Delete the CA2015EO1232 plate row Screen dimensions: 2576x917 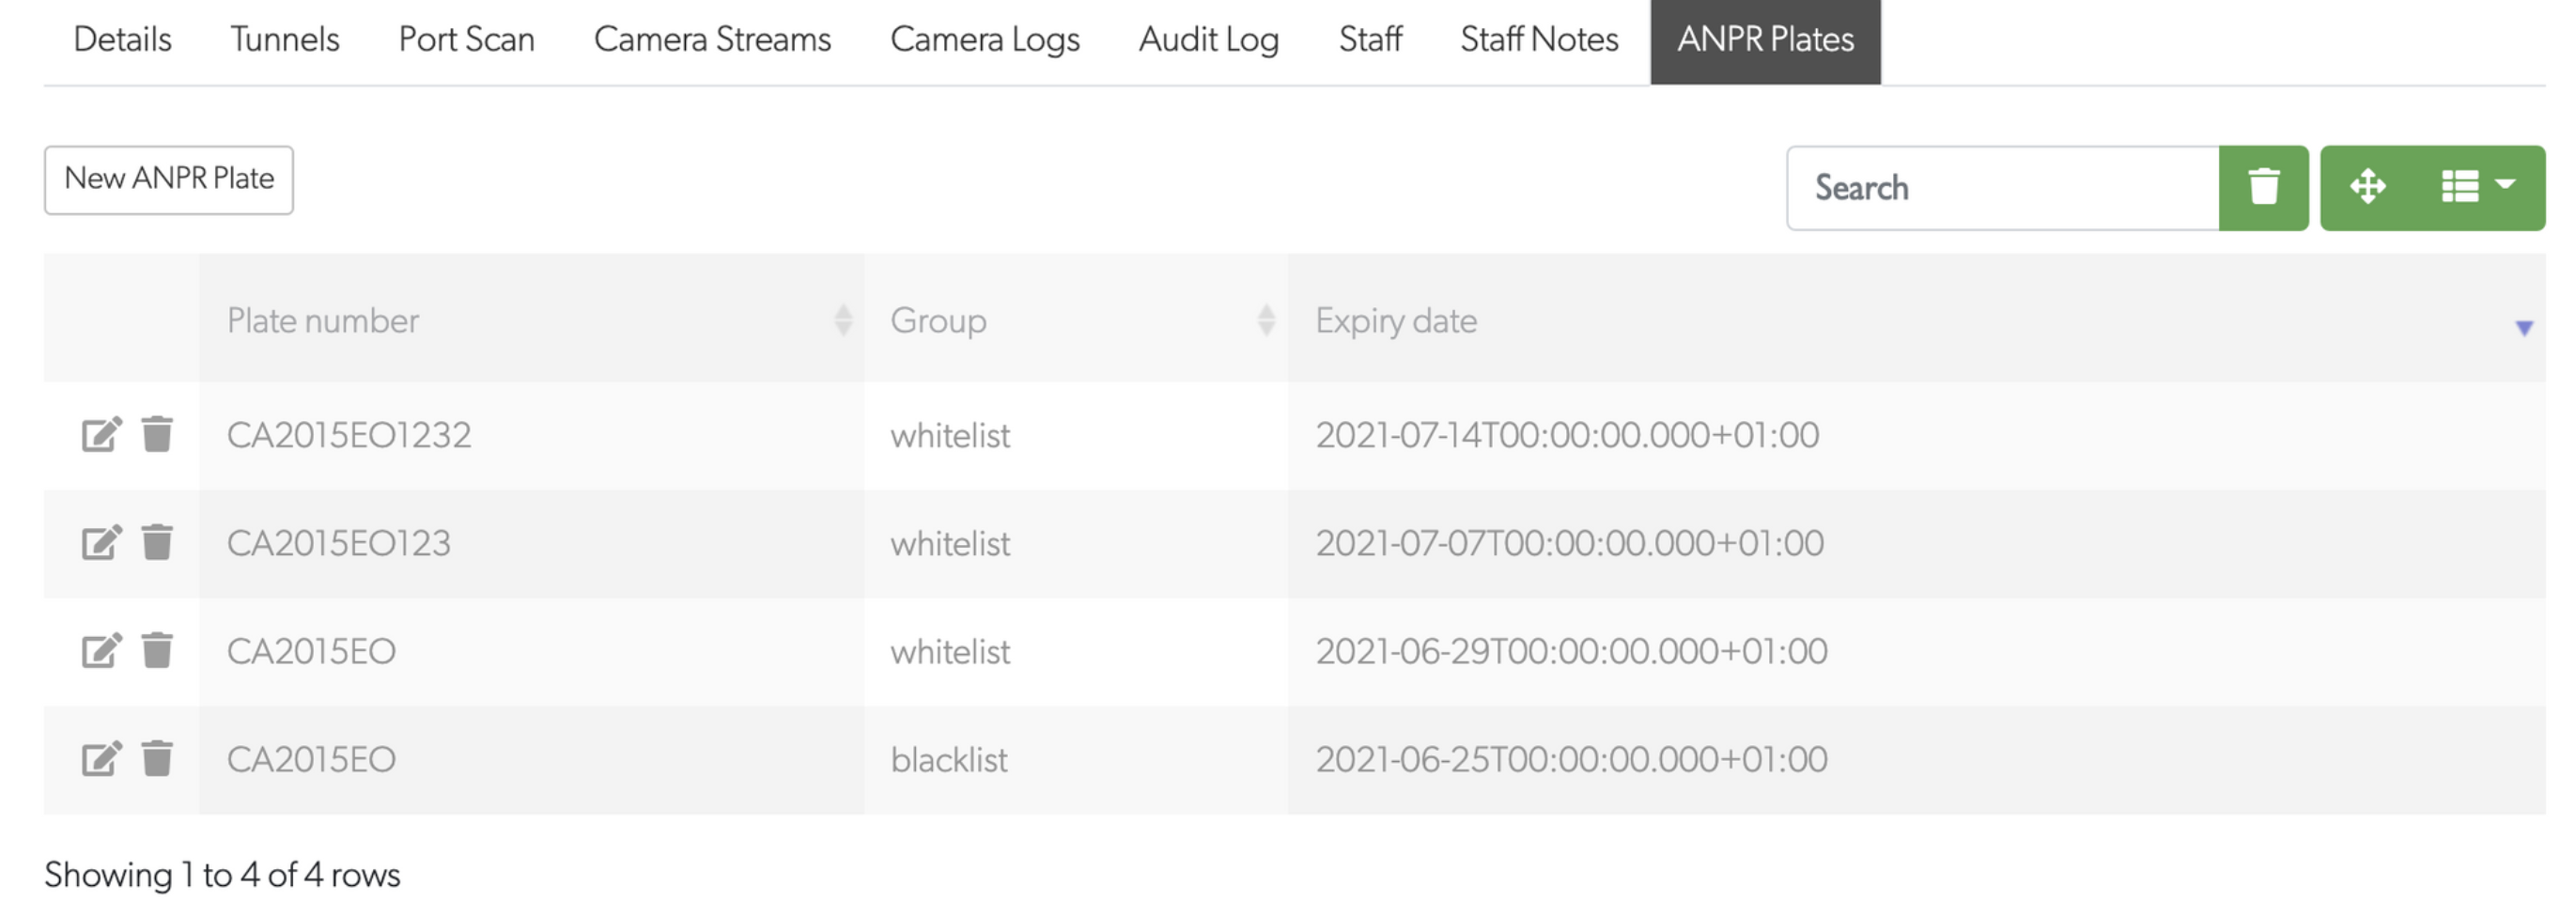[157, 435]
